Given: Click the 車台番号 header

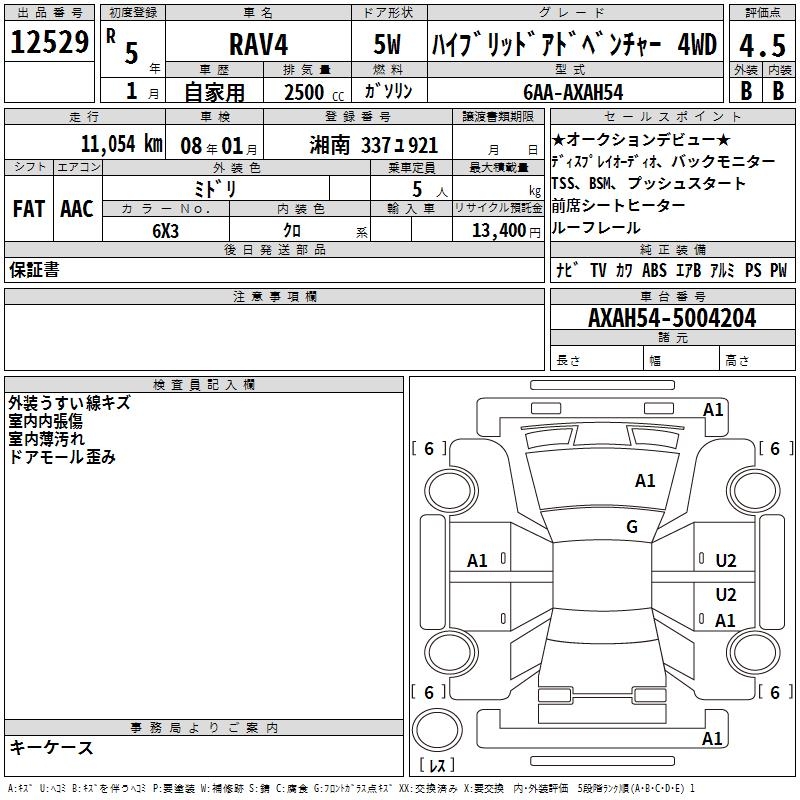Looking at the screenshot, I should pyautogui.click(x=672, y=296).
